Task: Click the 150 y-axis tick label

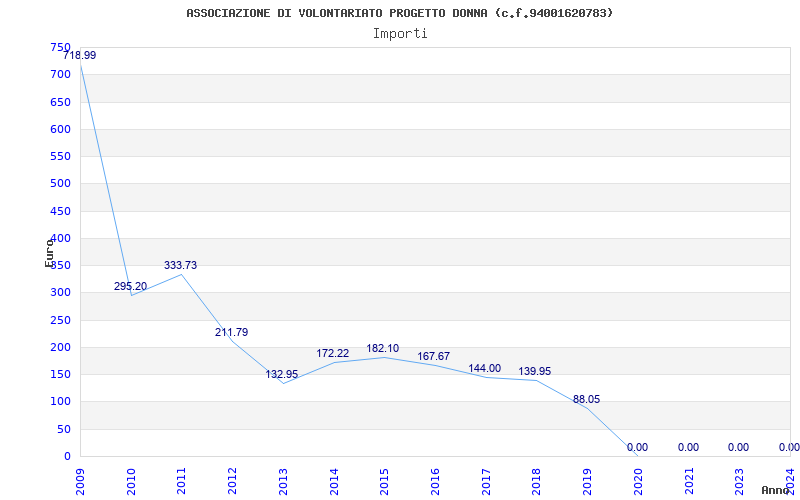Action: [60, 374]
